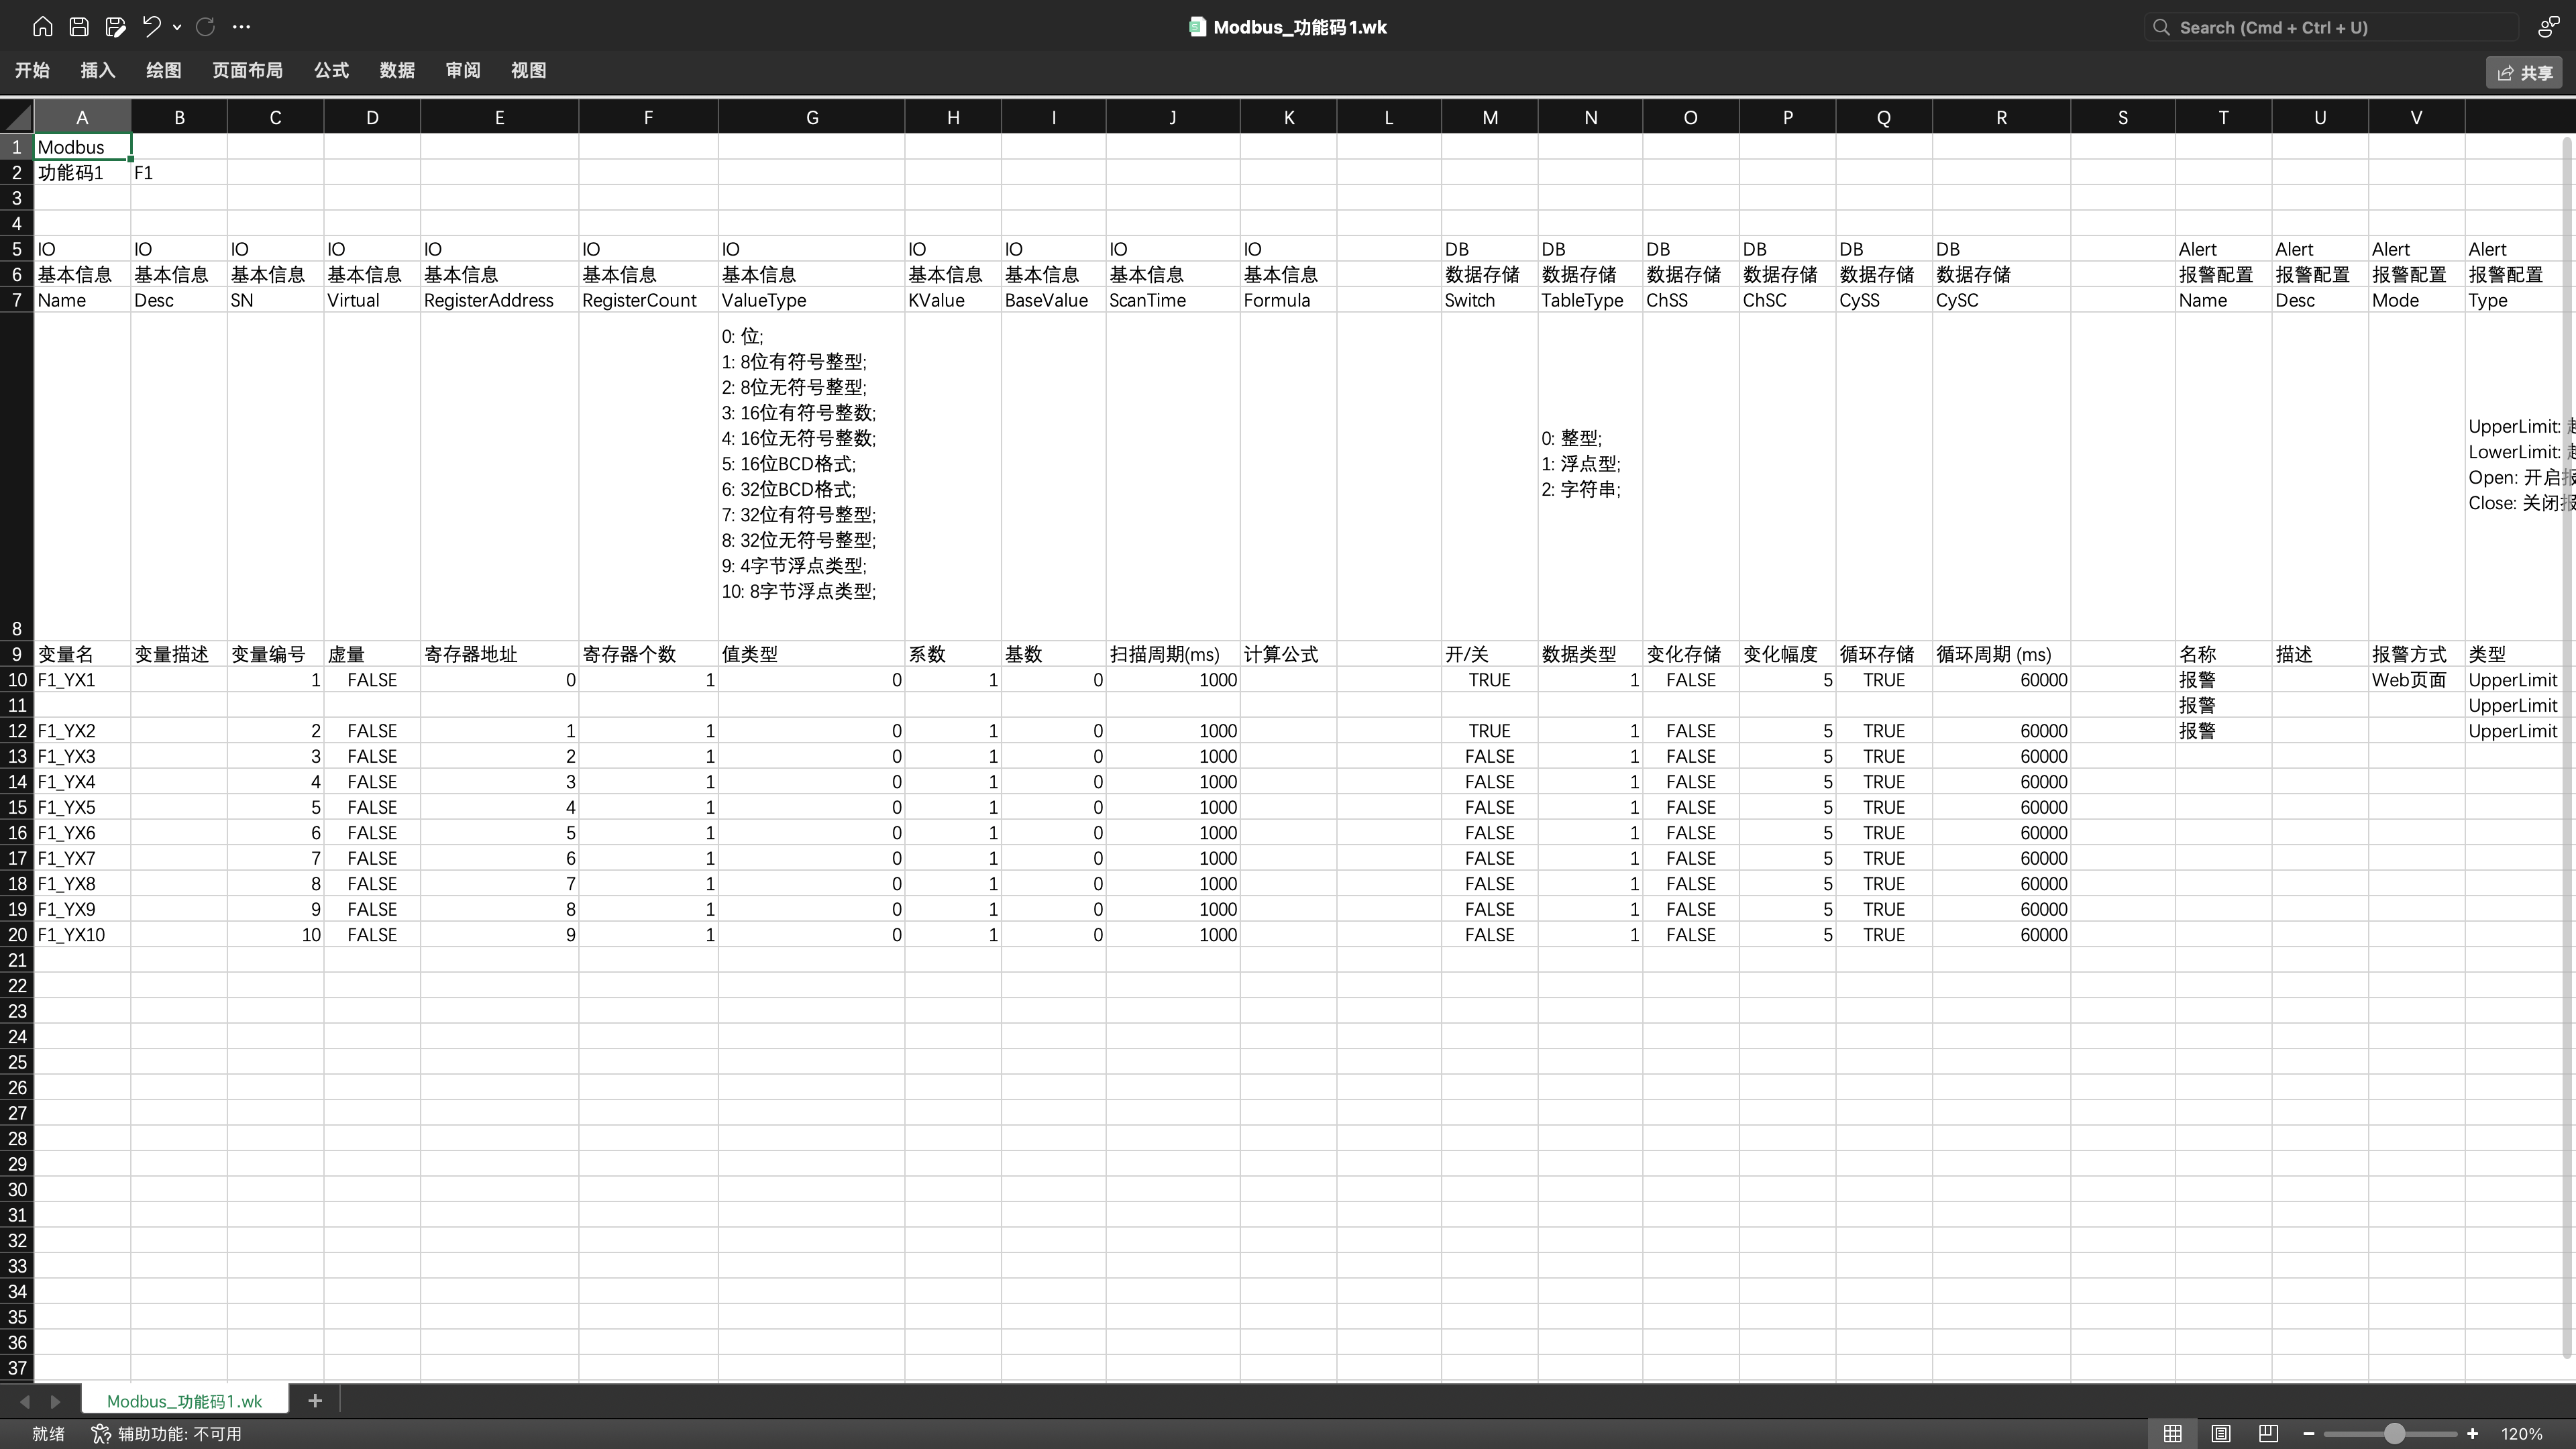Add a new sheet with plus button
Screen dimensions: 2576x1449
click(315, 1400)
